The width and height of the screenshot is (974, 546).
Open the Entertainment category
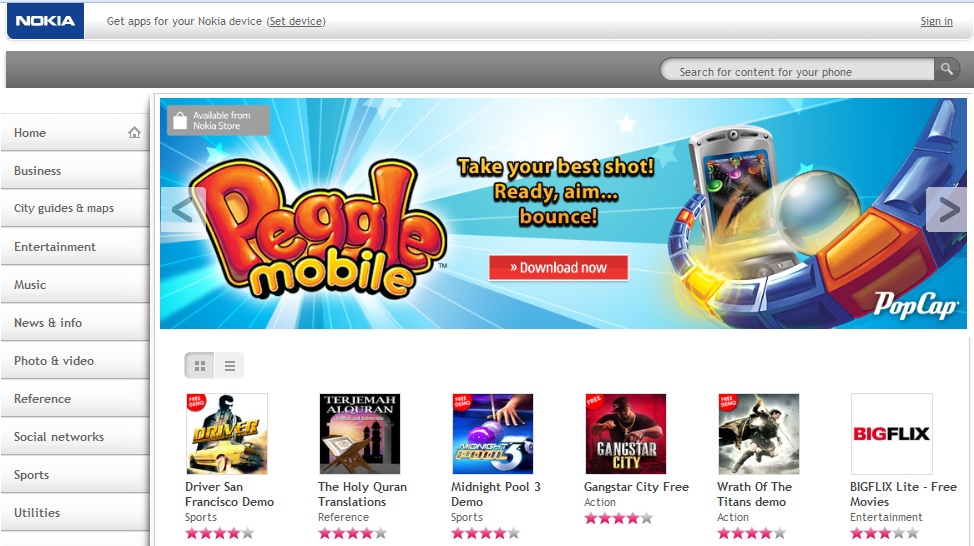tap(75, 247)
